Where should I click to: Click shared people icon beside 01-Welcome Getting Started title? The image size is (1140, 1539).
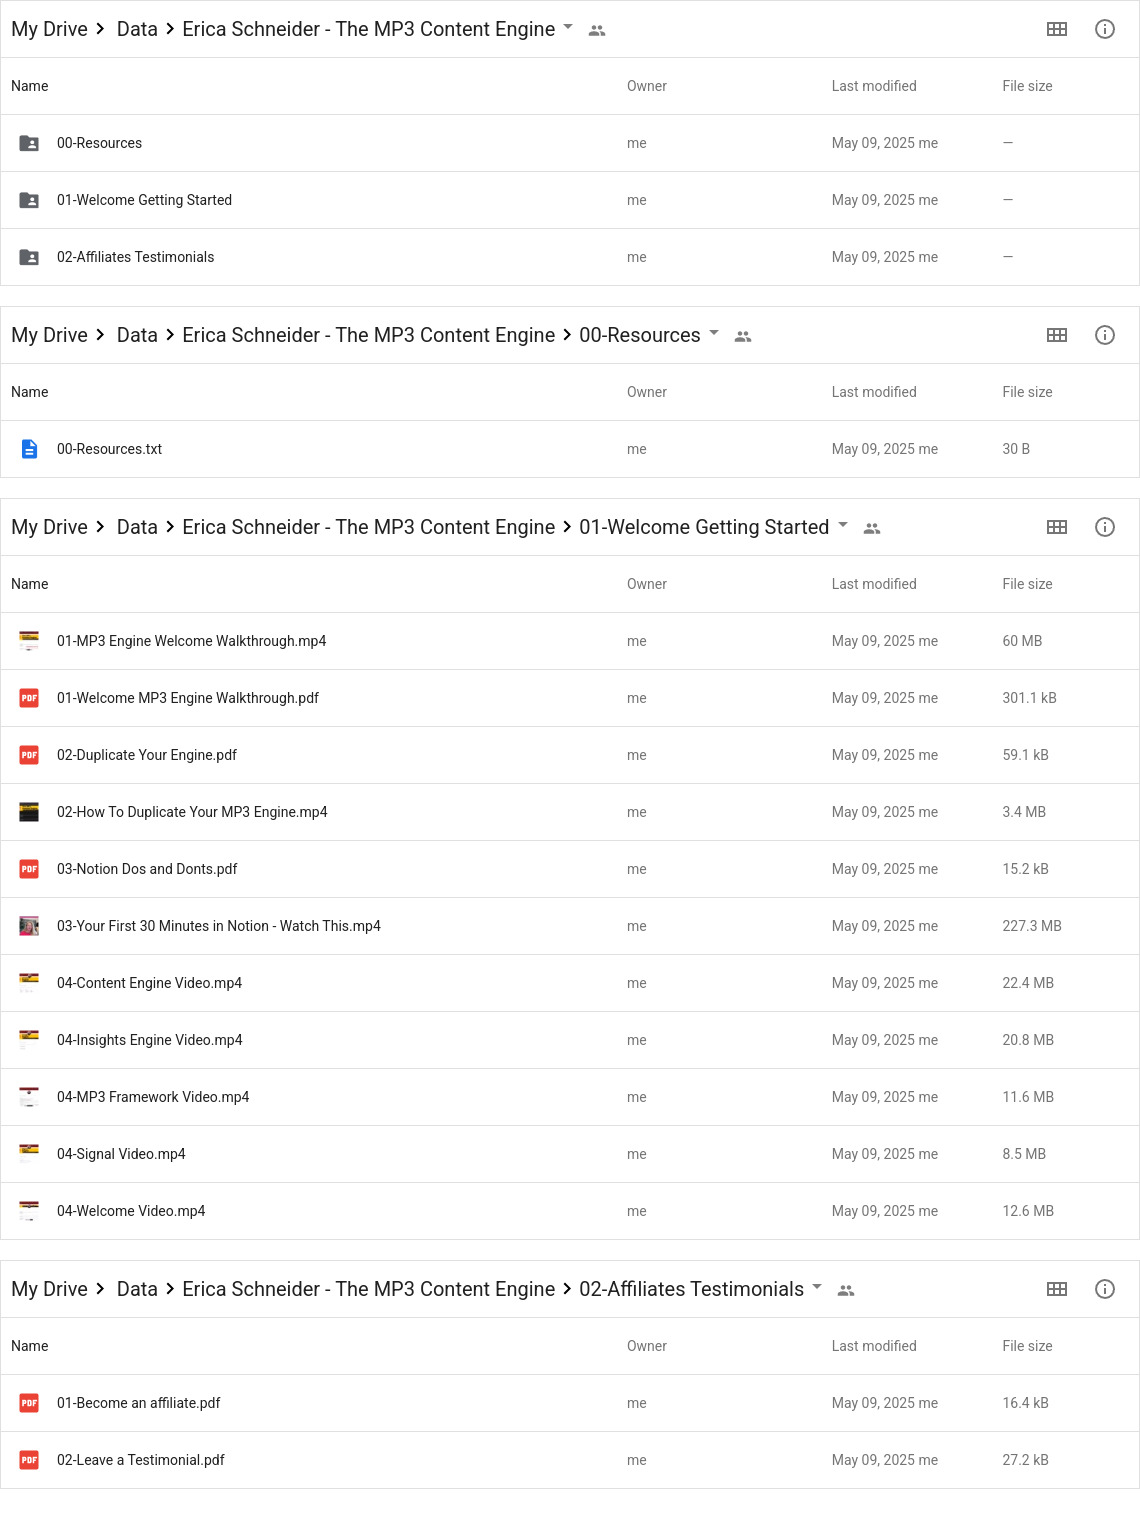coord(872,529)
